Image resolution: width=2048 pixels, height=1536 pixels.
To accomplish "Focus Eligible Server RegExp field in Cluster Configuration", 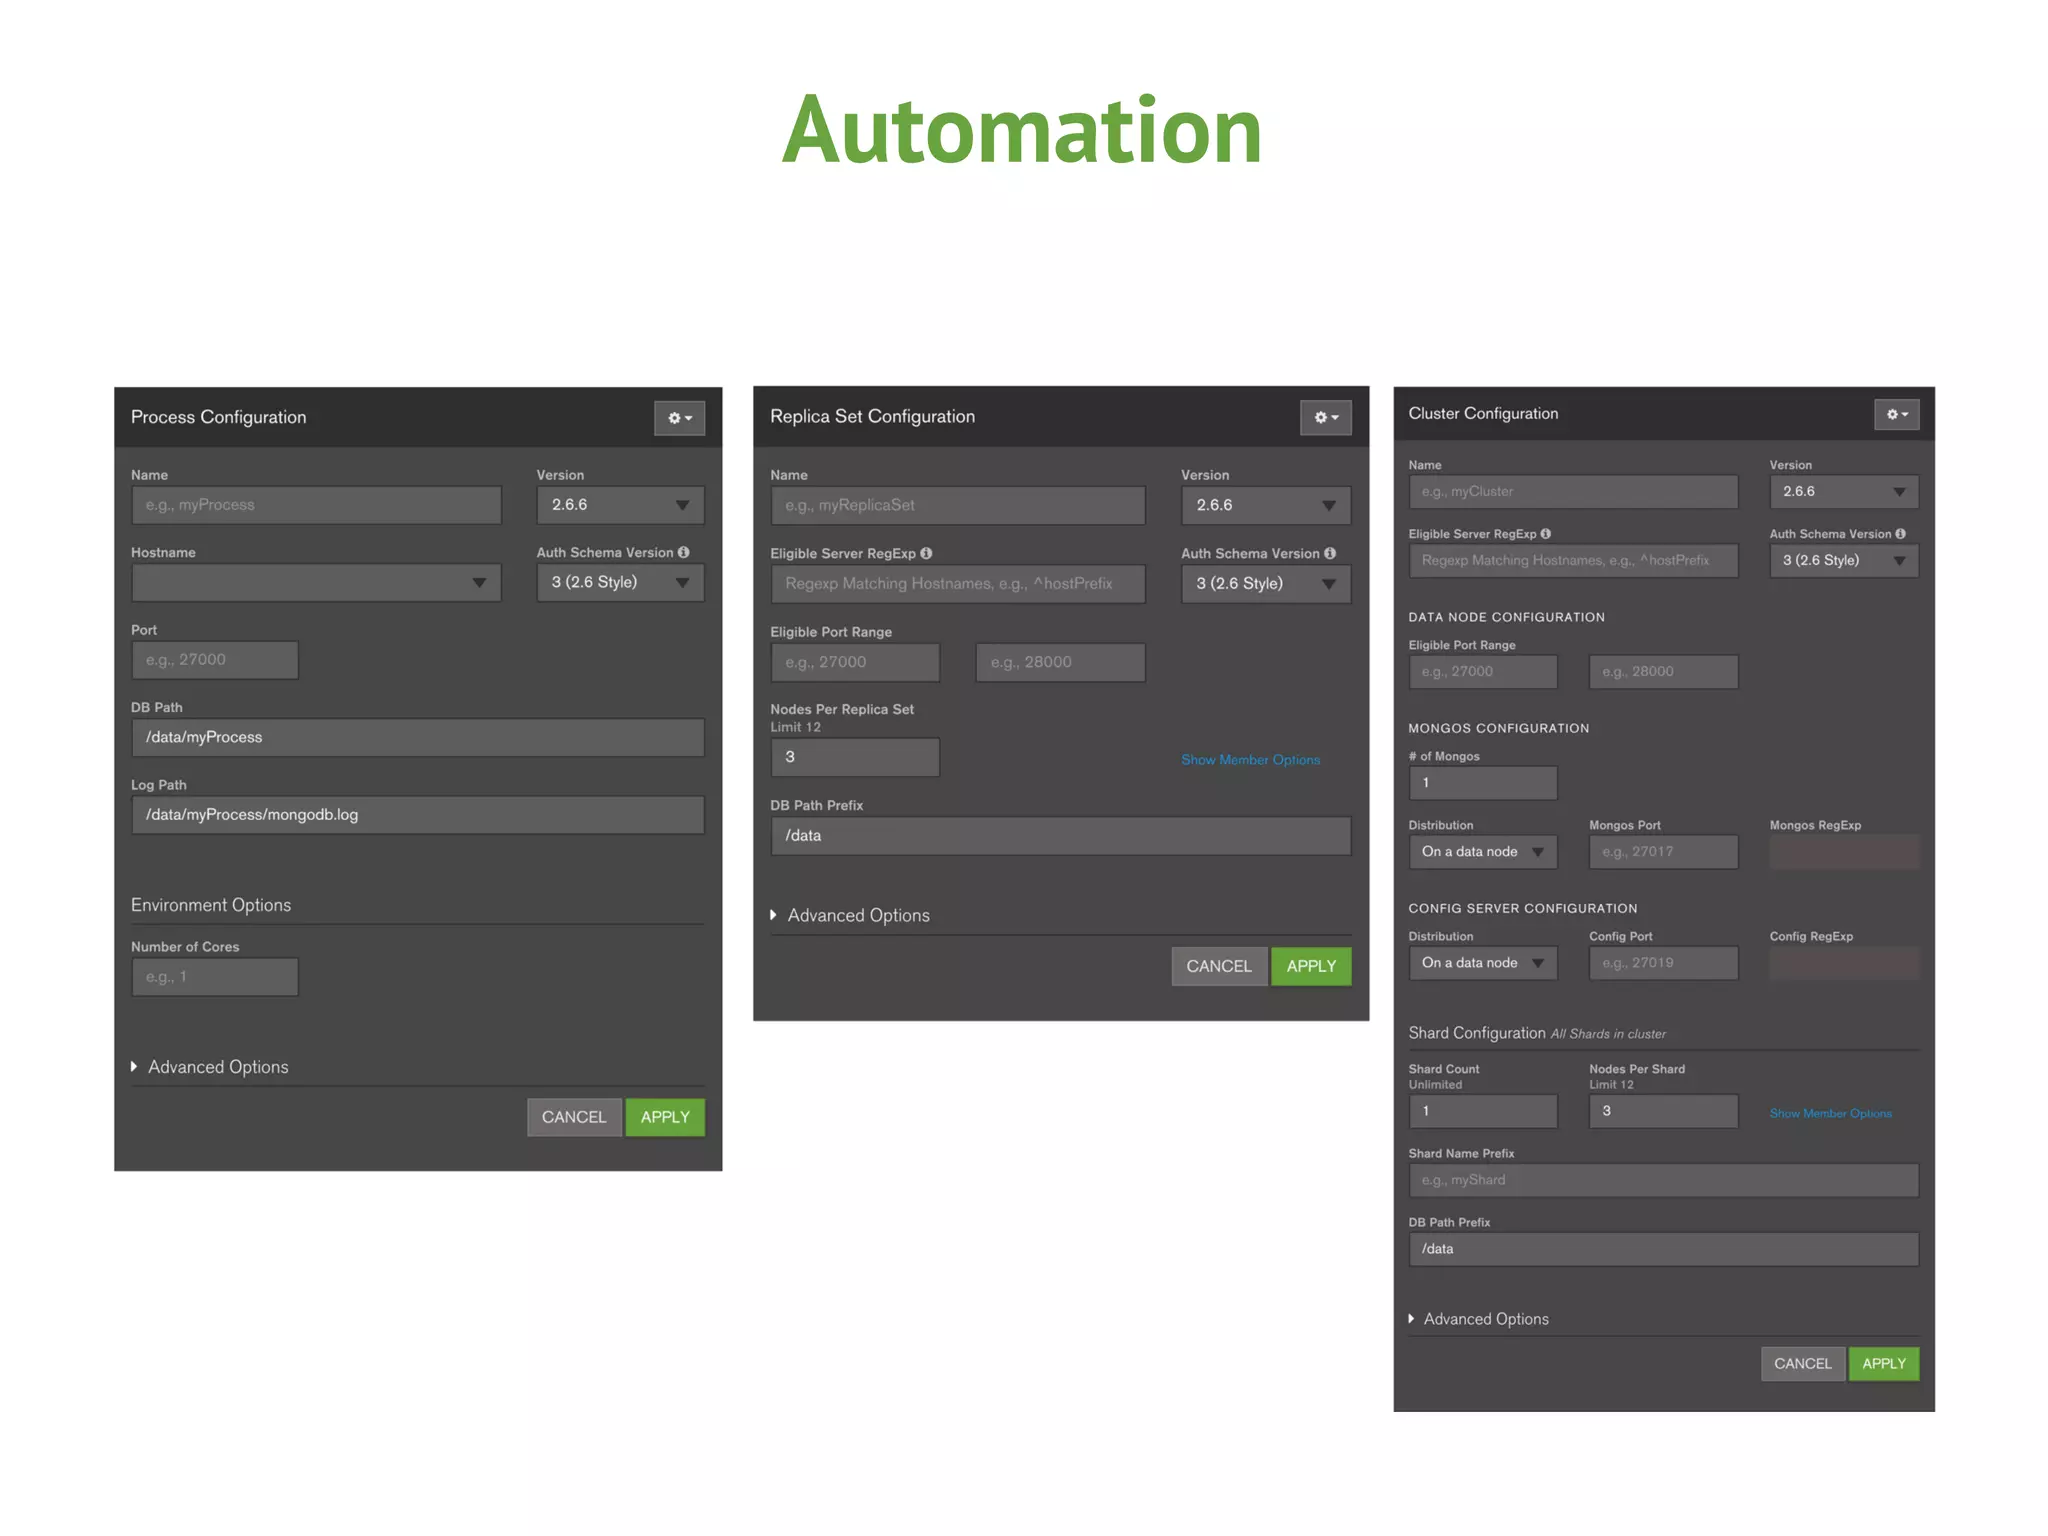I will pos(1574,561).
